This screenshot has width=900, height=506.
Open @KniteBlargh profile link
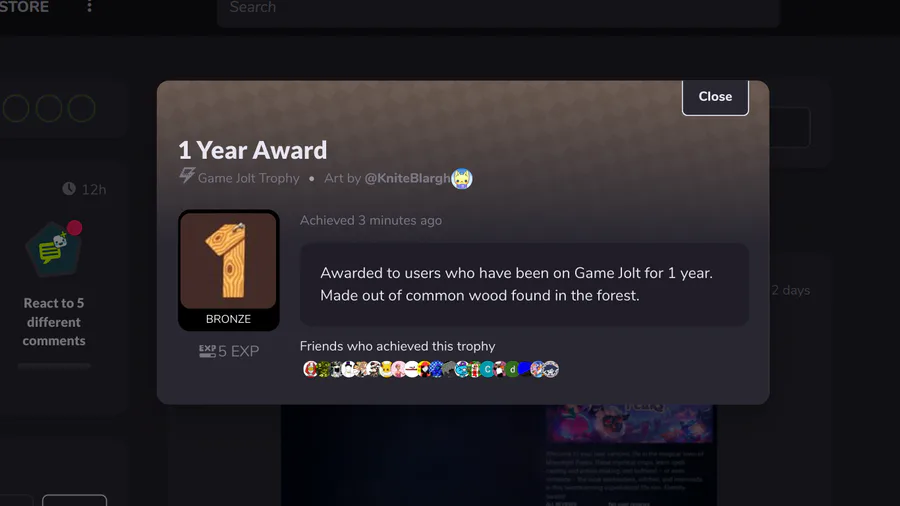point(407,178)
